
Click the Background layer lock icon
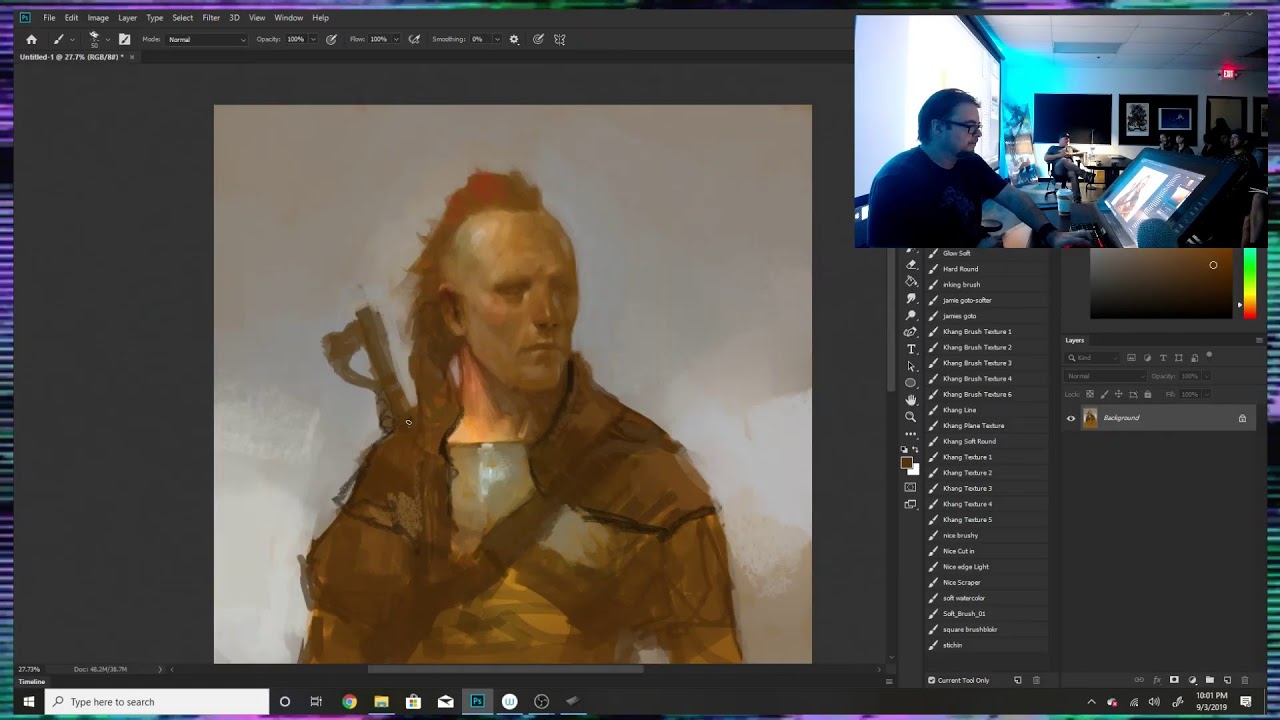tap(1242, 418)
